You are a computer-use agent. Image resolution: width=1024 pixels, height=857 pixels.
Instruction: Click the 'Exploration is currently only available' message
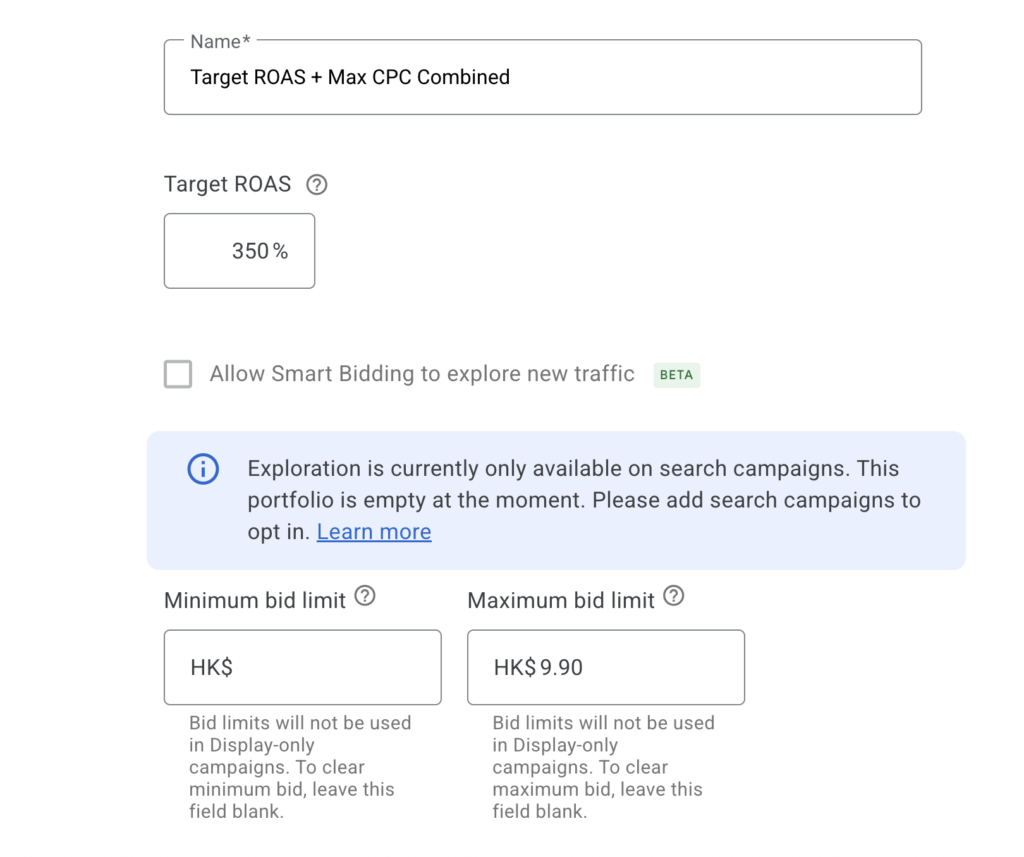584,500
